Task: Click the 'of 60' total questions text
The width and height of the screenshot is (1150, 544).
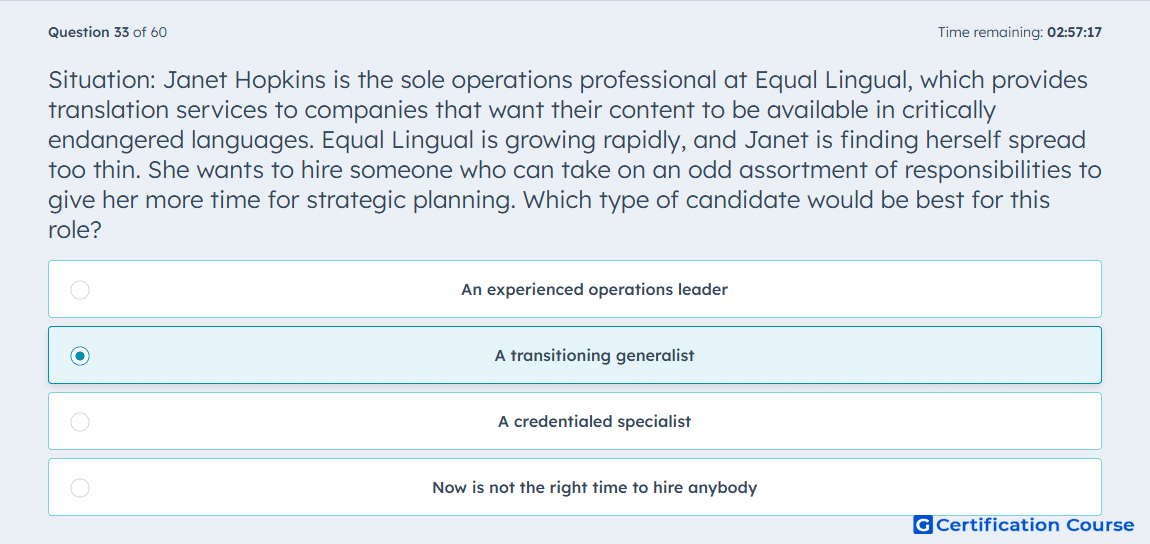Action: tap(150, 32)
